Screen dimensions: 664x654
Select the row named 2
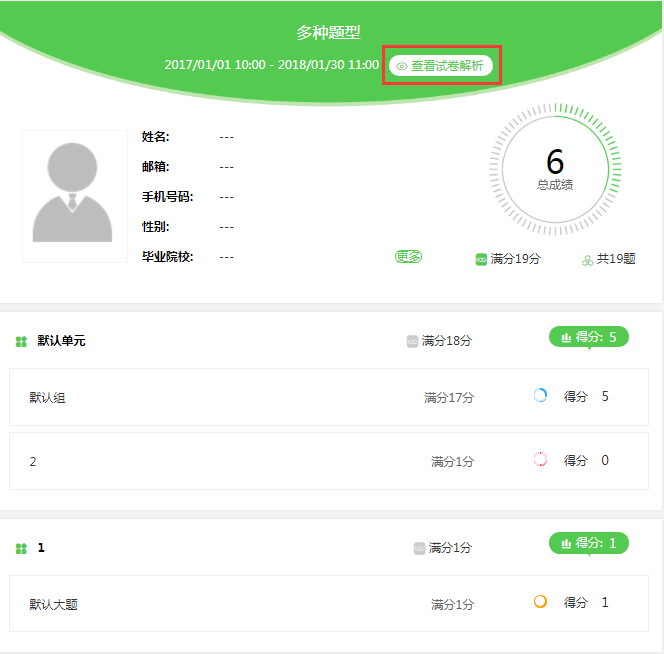329,461
